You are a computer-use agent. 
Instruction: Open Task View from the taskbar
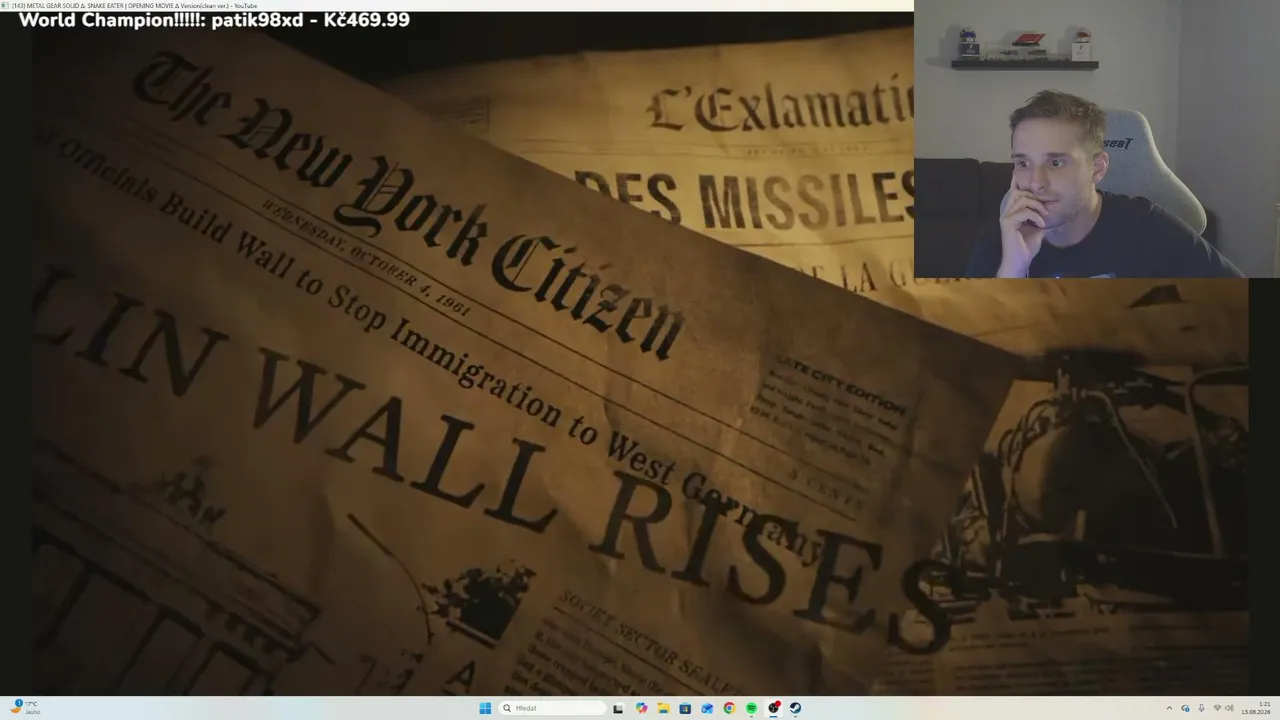[x=618, y=708]
